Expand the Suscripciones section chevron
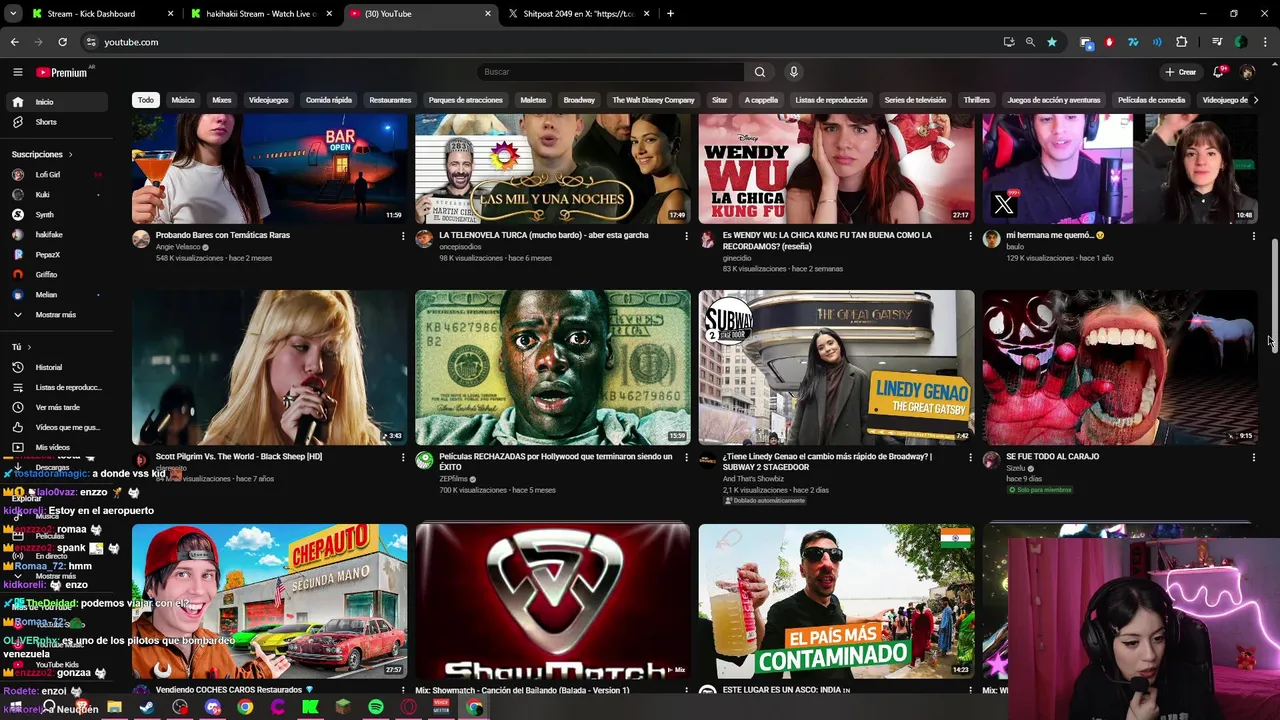This screenshot has width=1280, height=720. pyautogui.click(x=70, y=155)
